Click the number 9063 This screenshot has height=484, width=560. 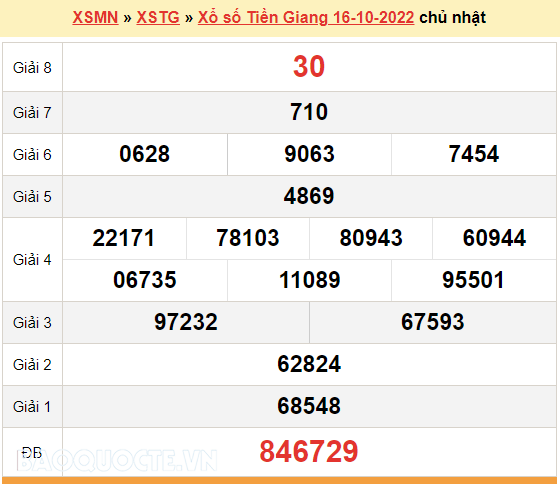[x=309, y=154]
